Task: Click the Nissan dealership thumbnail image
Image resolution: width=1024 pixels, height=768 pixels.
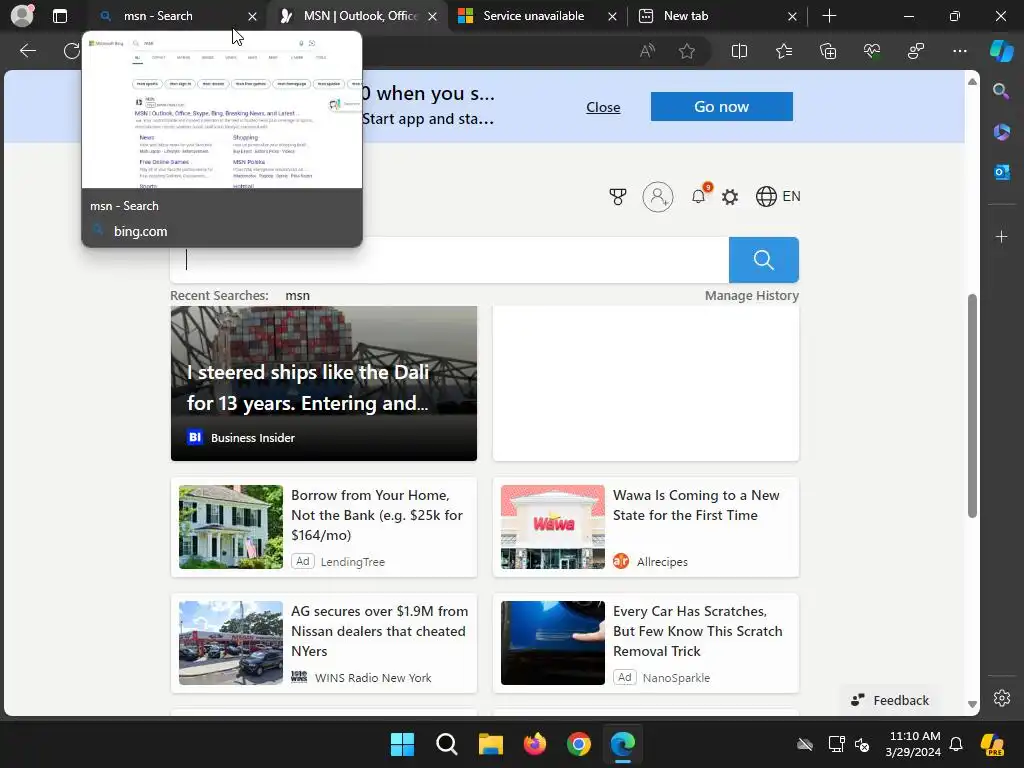Action: tap(231, 643)
